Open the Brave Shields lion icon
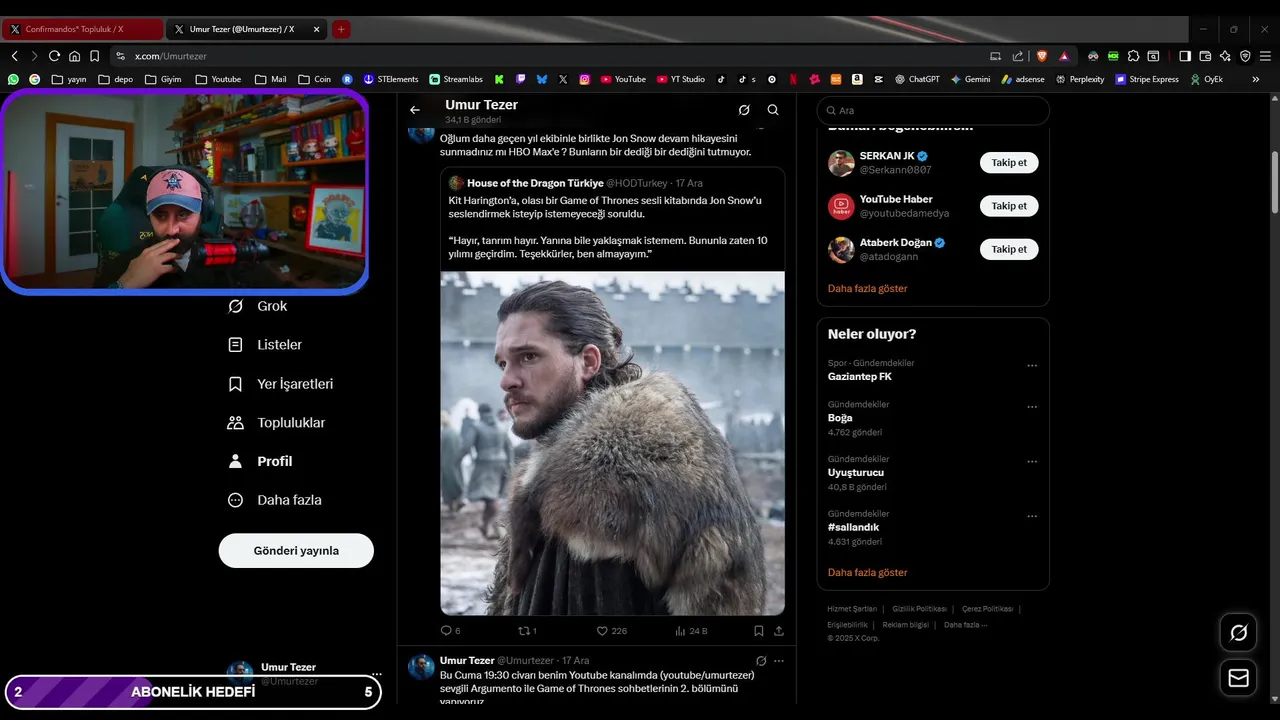The image size is (1280, 720). tap(1042, 56)
